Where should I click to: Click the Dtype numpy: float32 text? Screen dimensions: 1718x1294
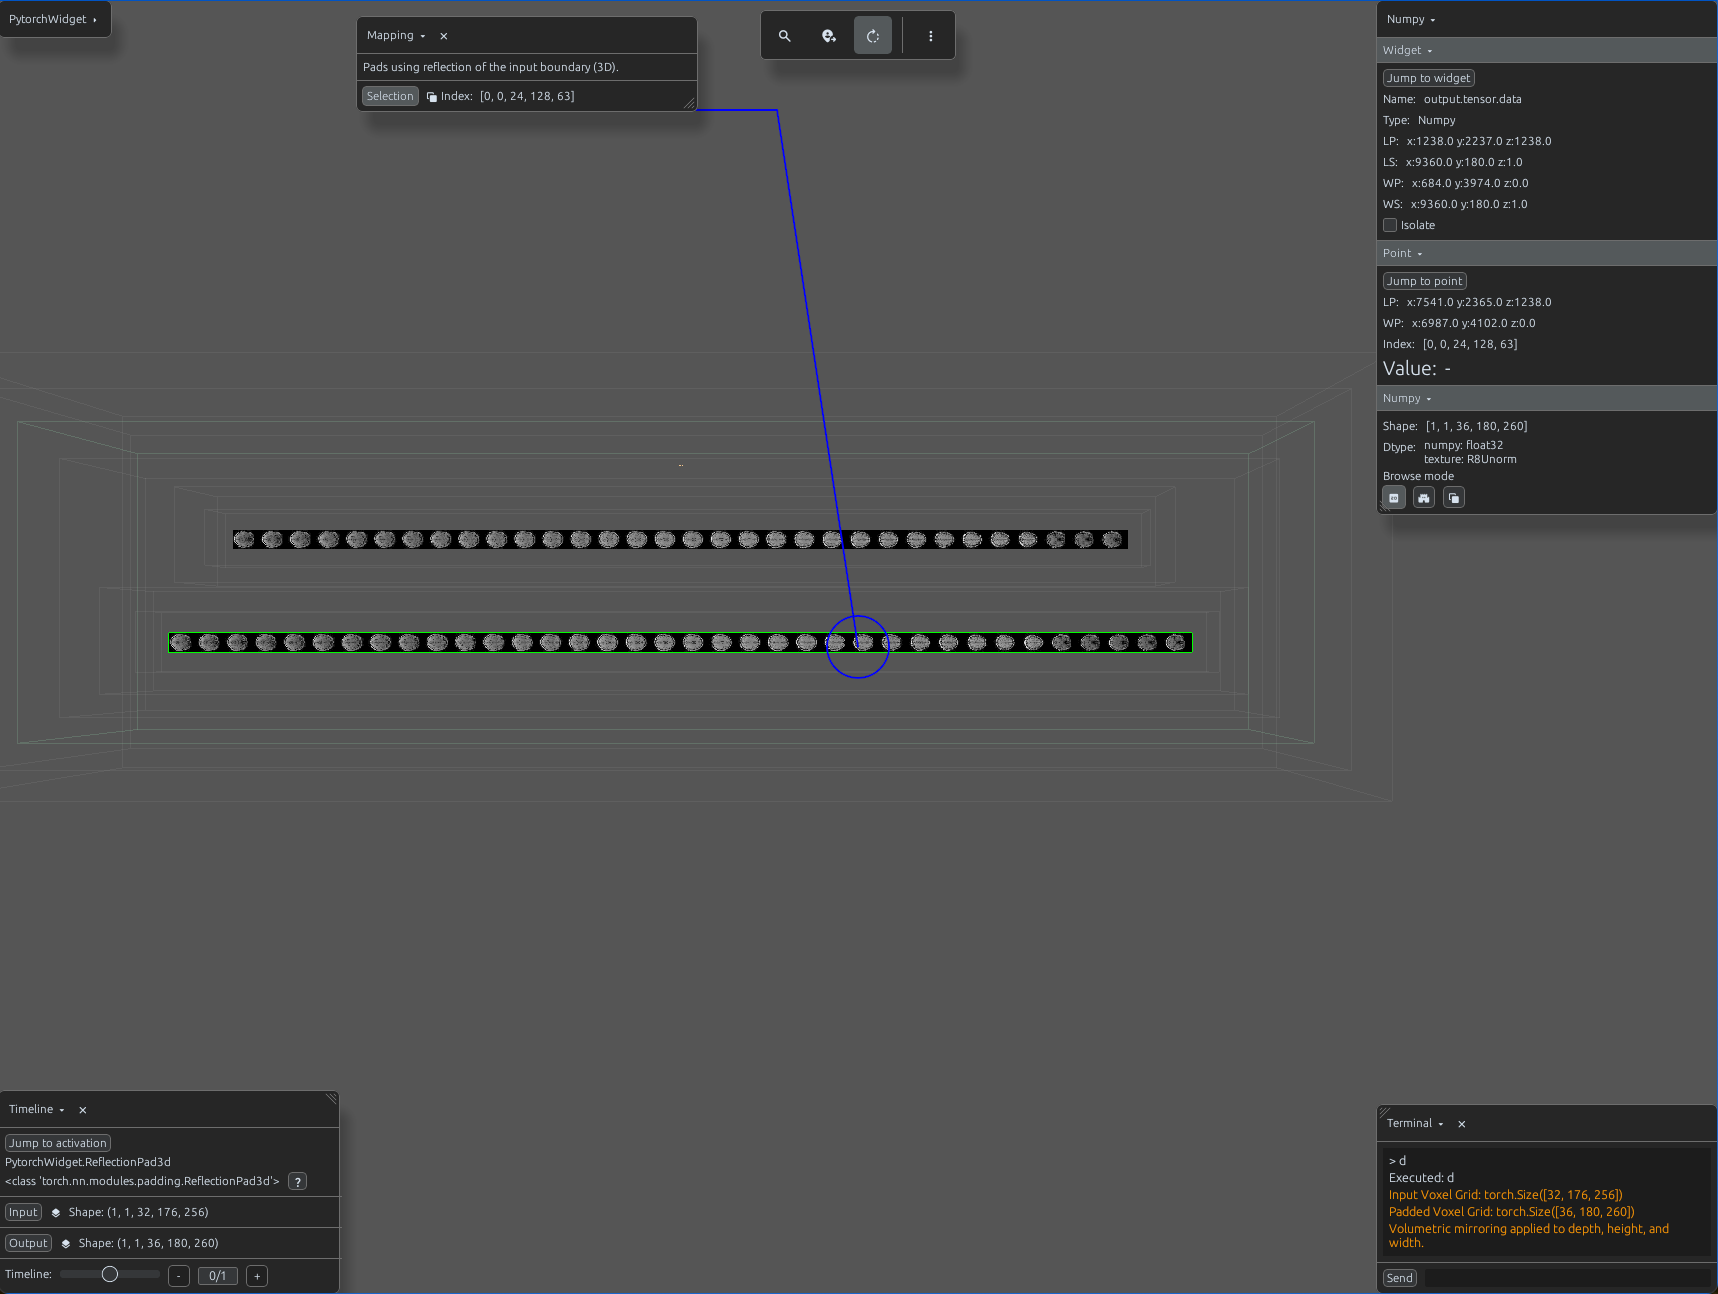(x=1463, y=445)
